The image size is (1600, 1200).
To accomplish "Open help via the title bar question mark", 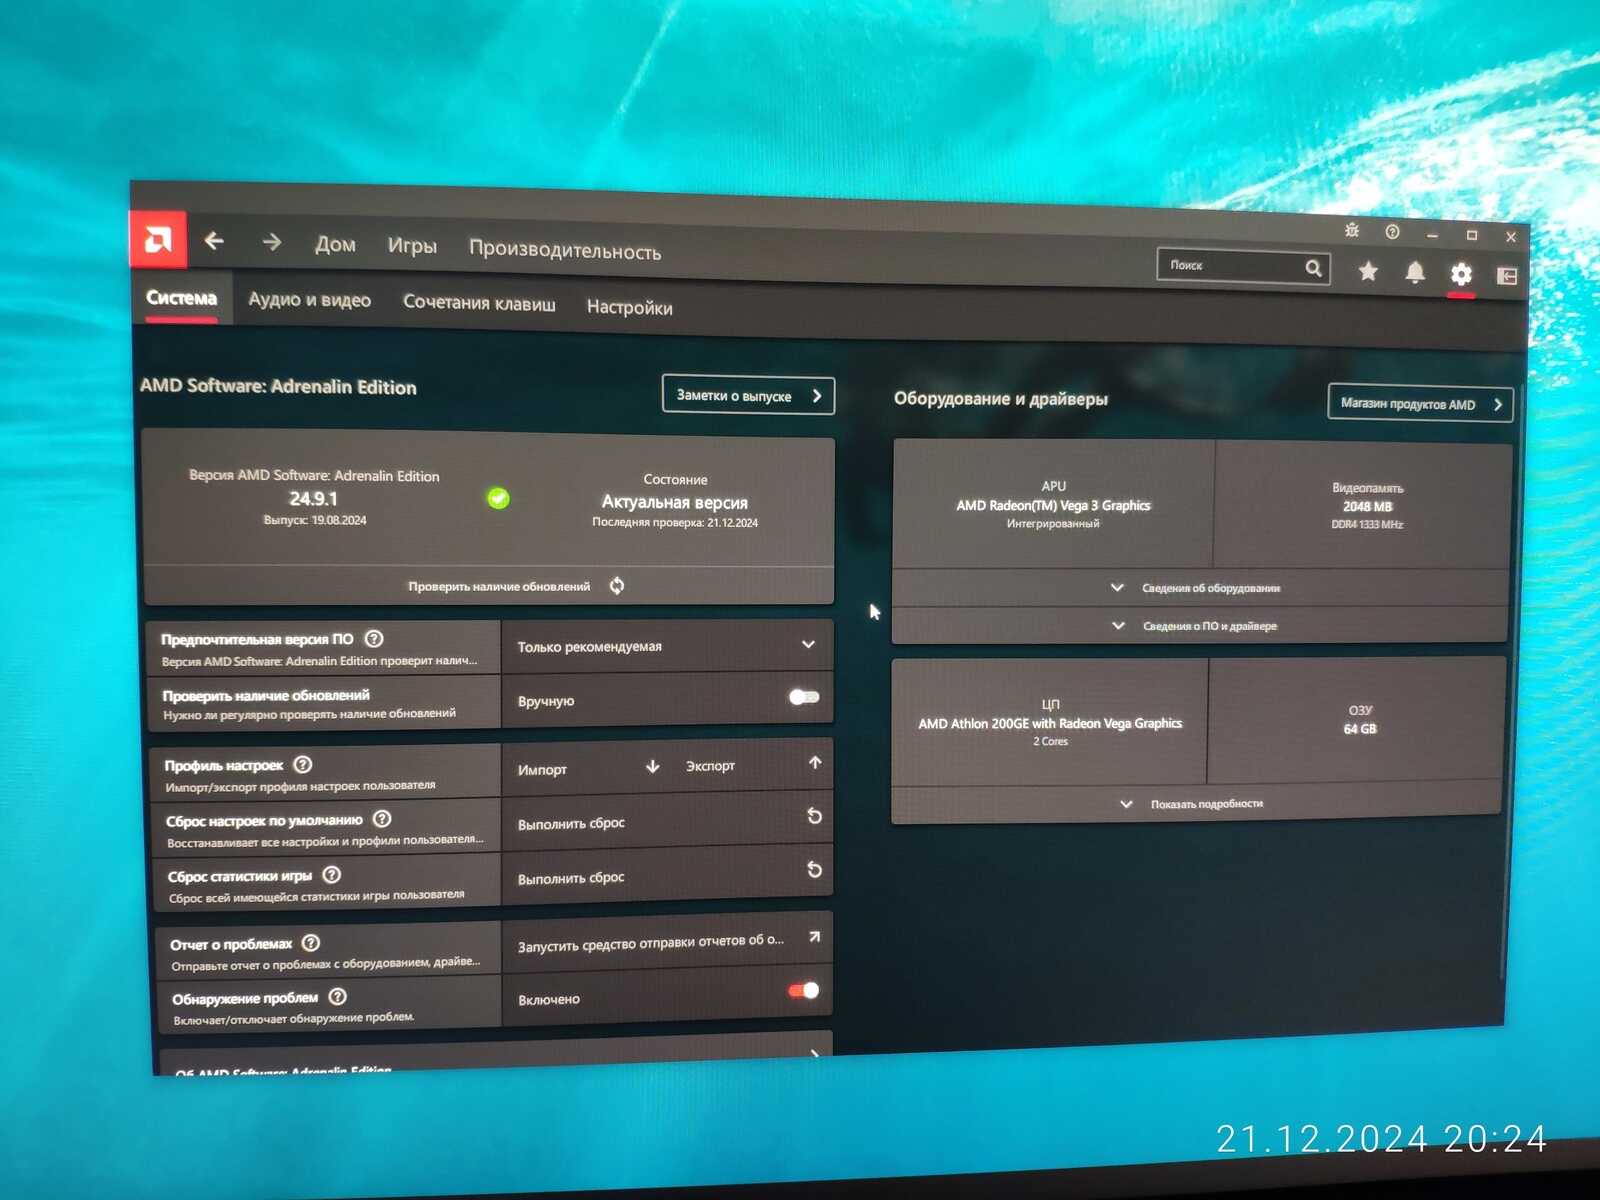I will coord(1392,232).
